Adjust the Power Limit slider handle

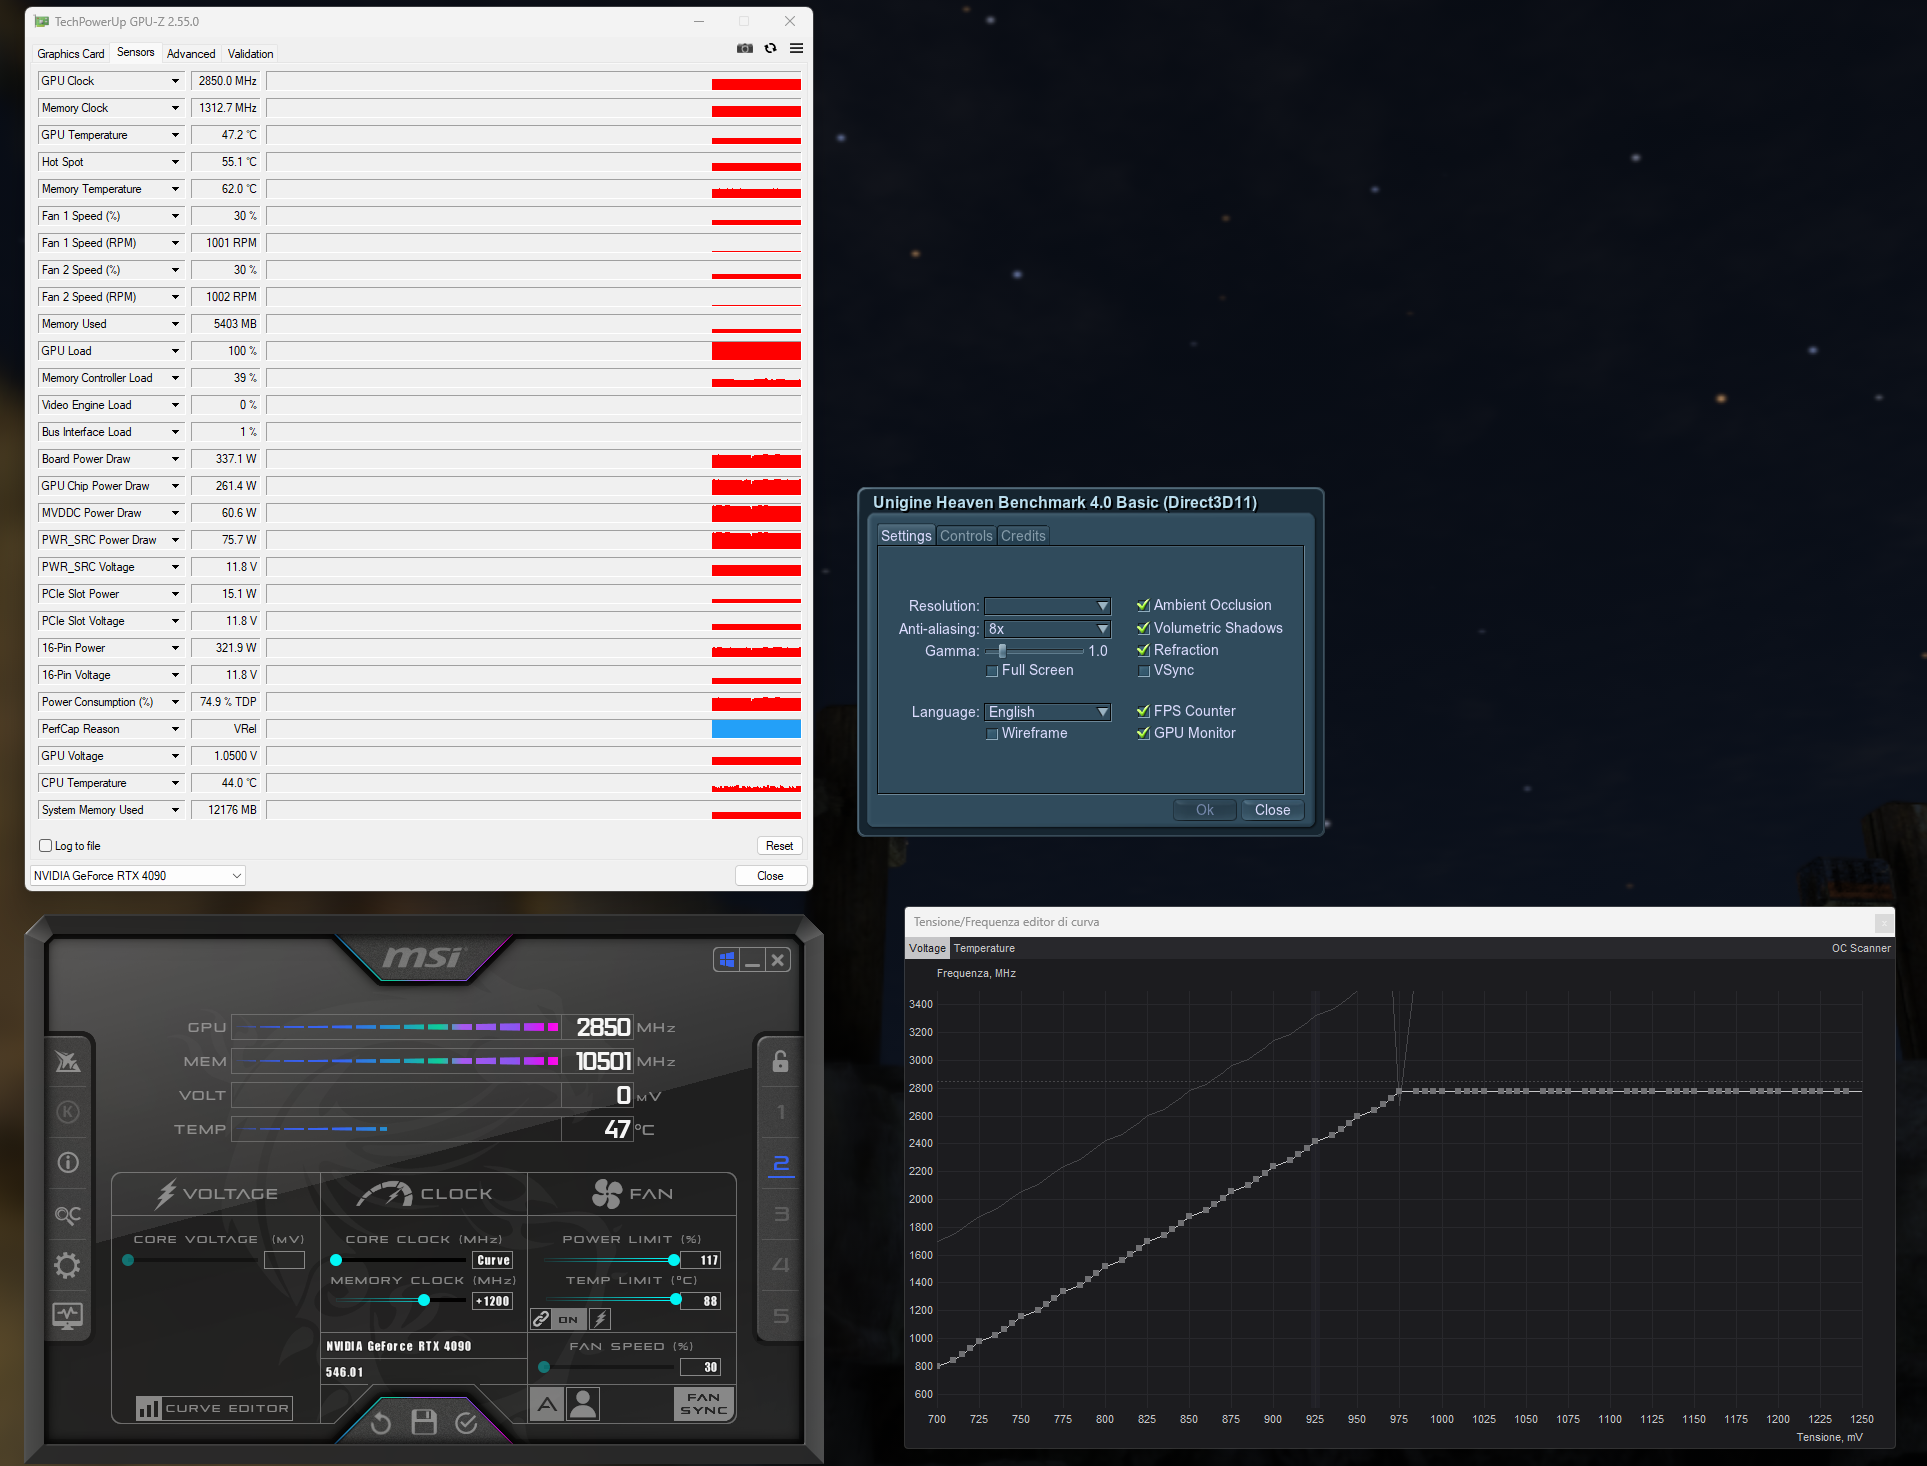[x=674, y=1260]
